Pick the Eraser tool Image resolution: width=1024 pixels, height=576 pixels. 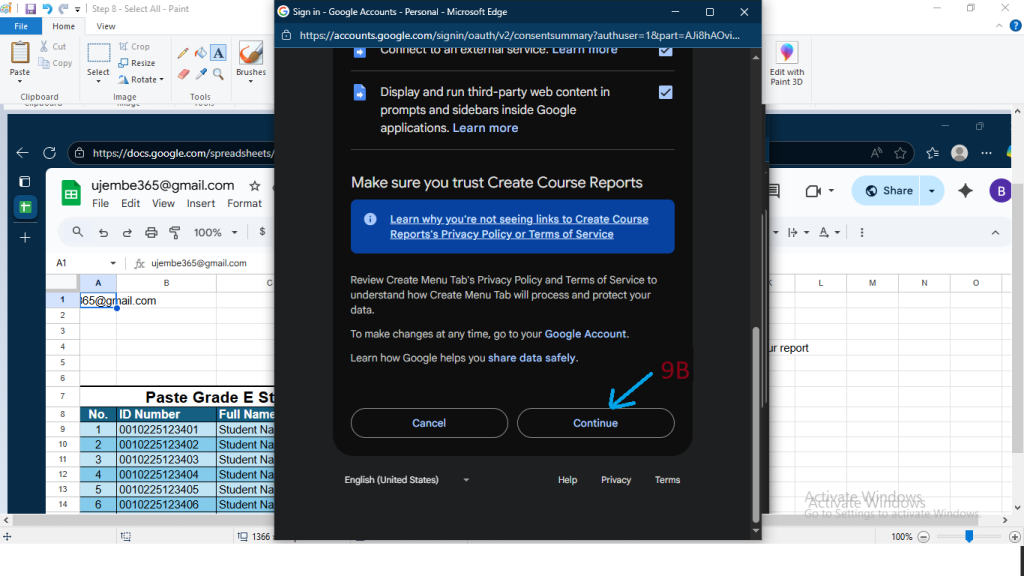(183, 73)
